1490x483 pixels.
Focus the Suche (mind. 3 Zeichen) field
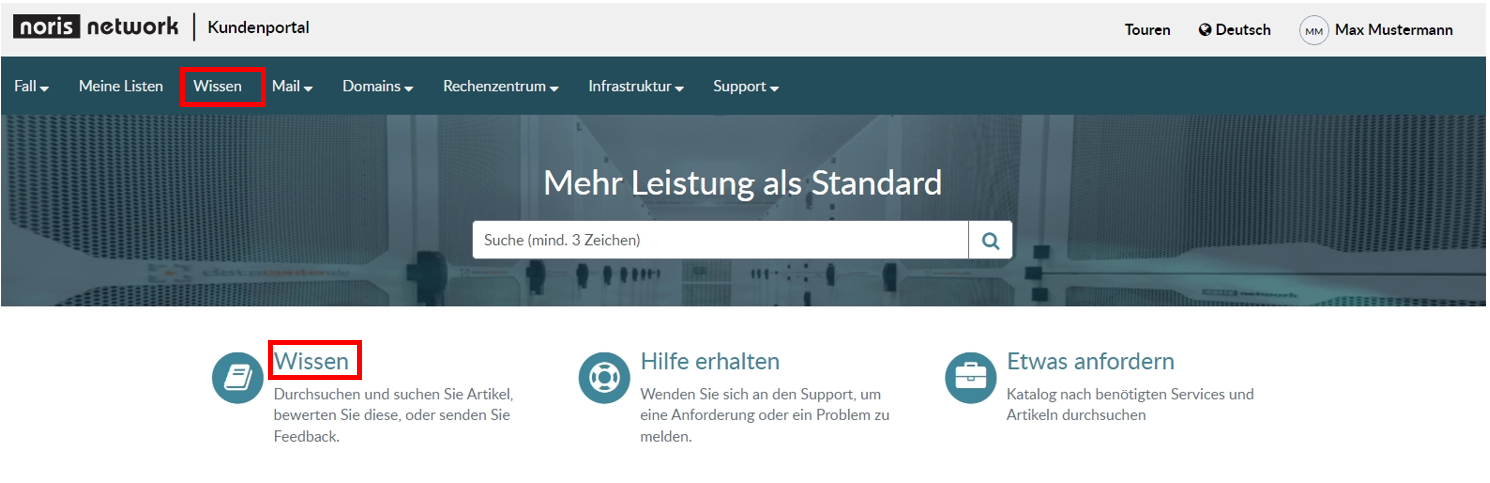pos(720,240)
